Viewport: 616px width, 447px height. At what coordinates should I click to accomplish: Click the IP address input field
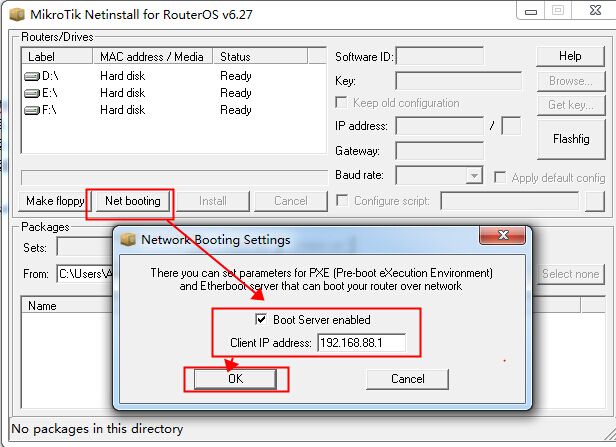[440, 126]
